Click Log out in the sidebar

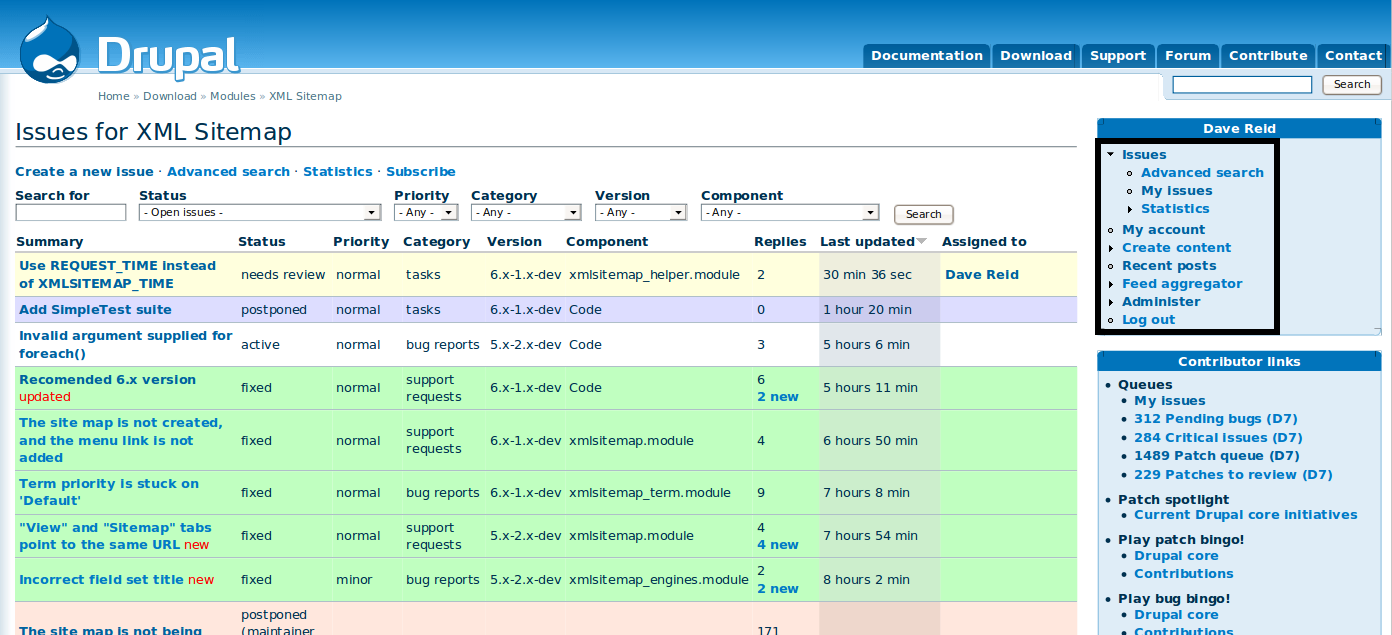point(1148,320)
